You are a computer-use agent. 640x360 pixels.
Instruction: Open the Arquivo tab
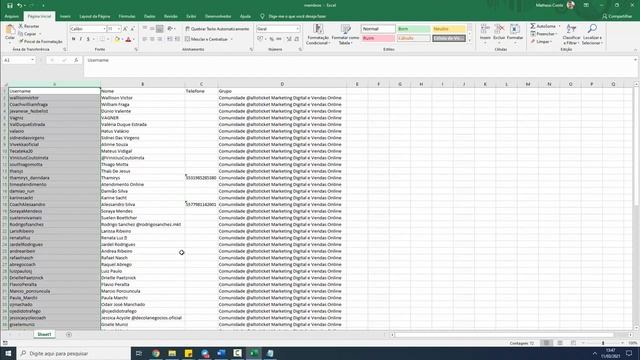click(11, 16)
